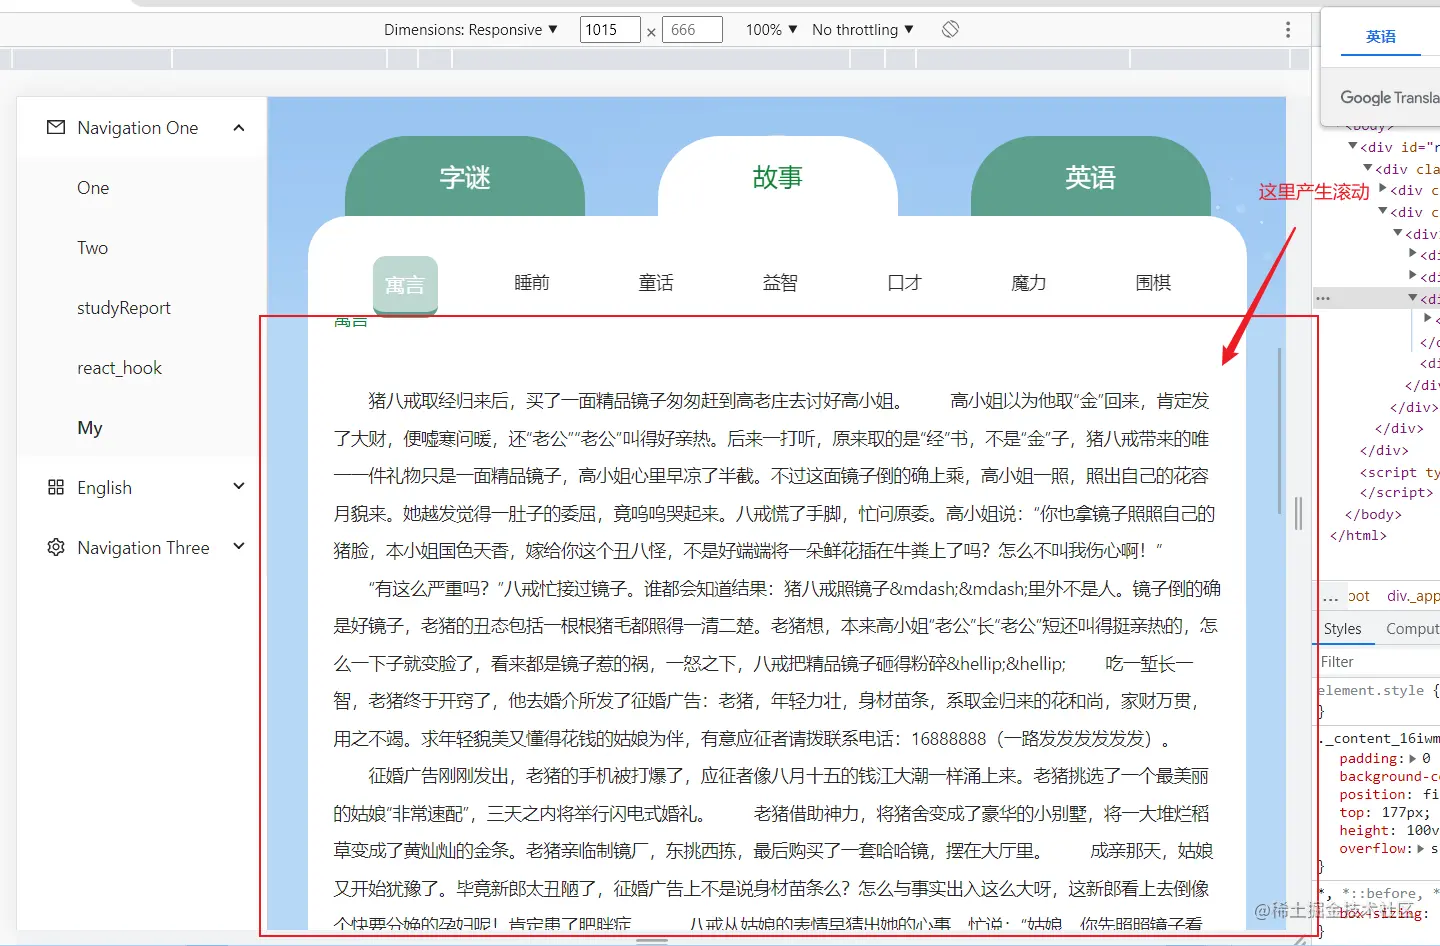Select the 围棋 category
This screenshot has width=1440, height=946.
tap(1153, 283)
